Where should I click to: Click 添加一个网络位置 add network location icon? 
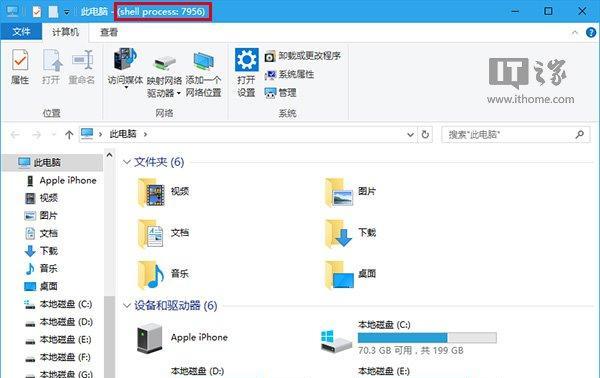[x=203, y=62]
